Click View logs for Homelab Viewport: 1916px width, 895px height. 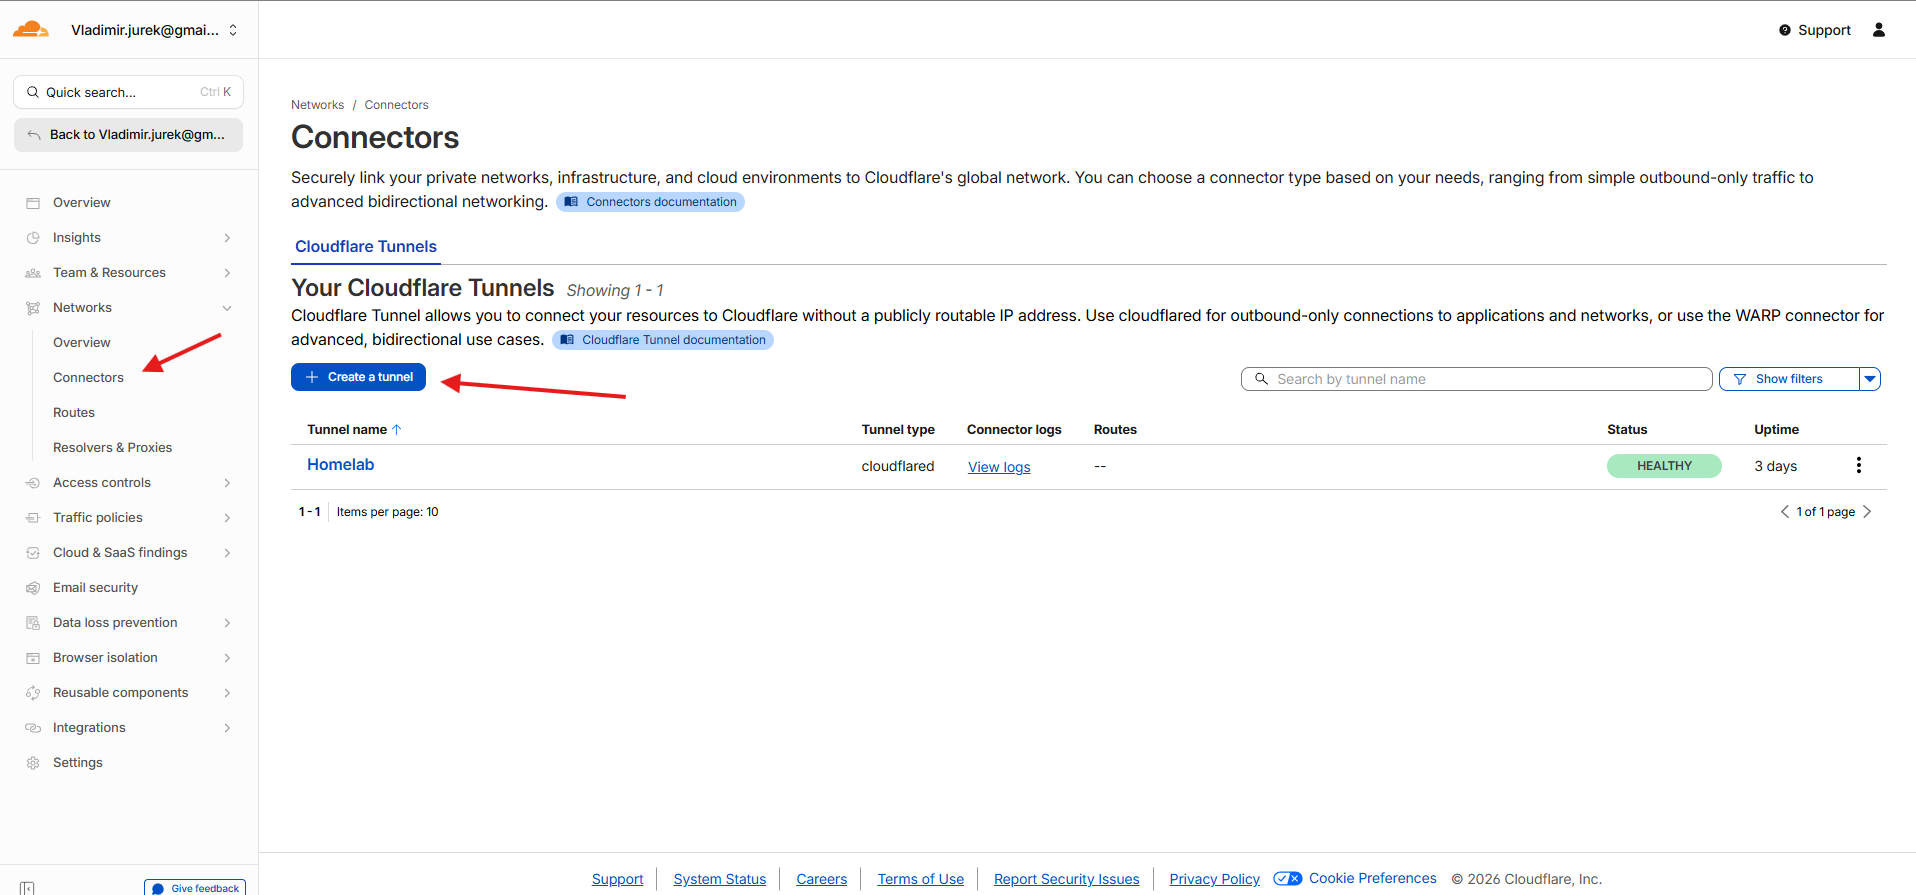[999, 467]
